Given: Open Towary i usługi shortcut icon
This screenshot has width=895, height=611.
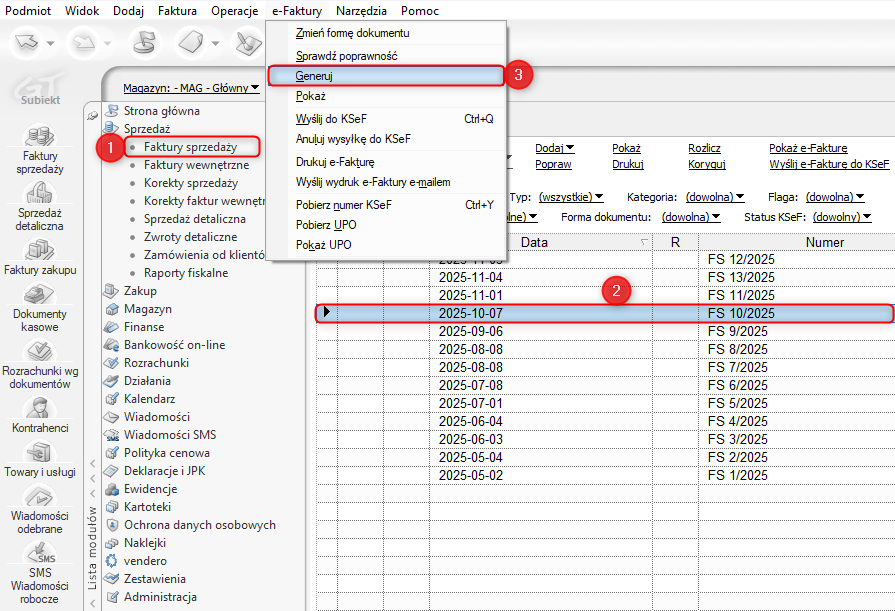Looking at the screenshot, I should pyautogui.click(x=40, y=453).
